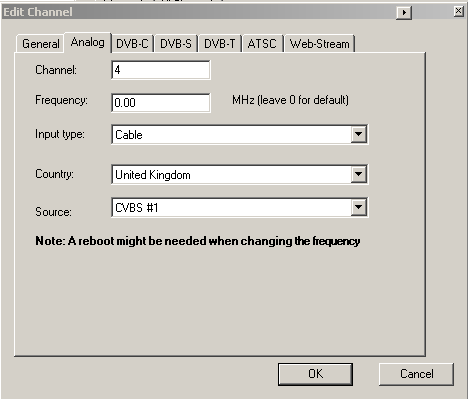Click the title bar arrow button

pyautogui.click(x=404, y=13)
